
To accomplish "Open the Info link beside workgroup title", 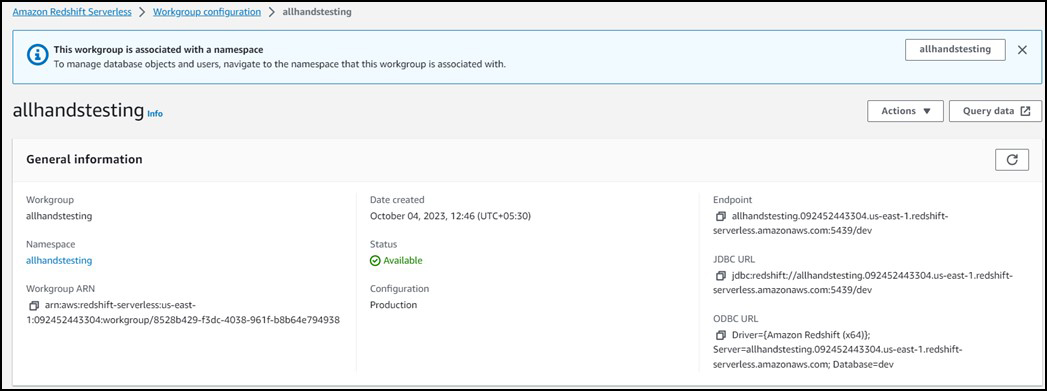I will [x=155, y=114].
